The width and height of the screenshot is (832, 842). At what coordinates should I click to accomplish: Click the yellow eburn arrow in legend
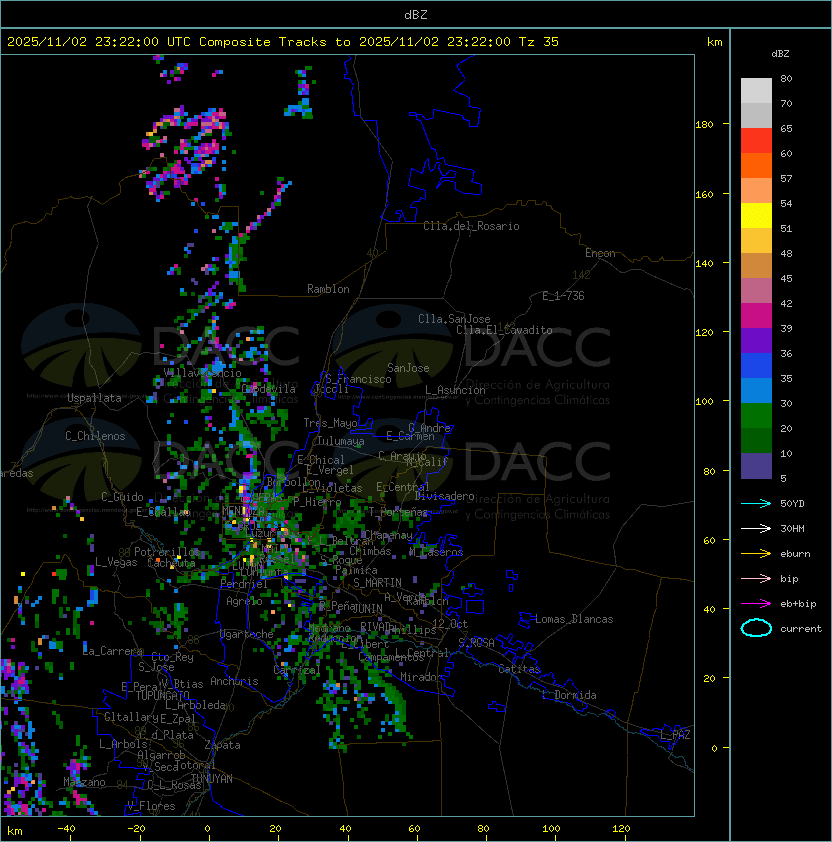[x=756, y=554]
